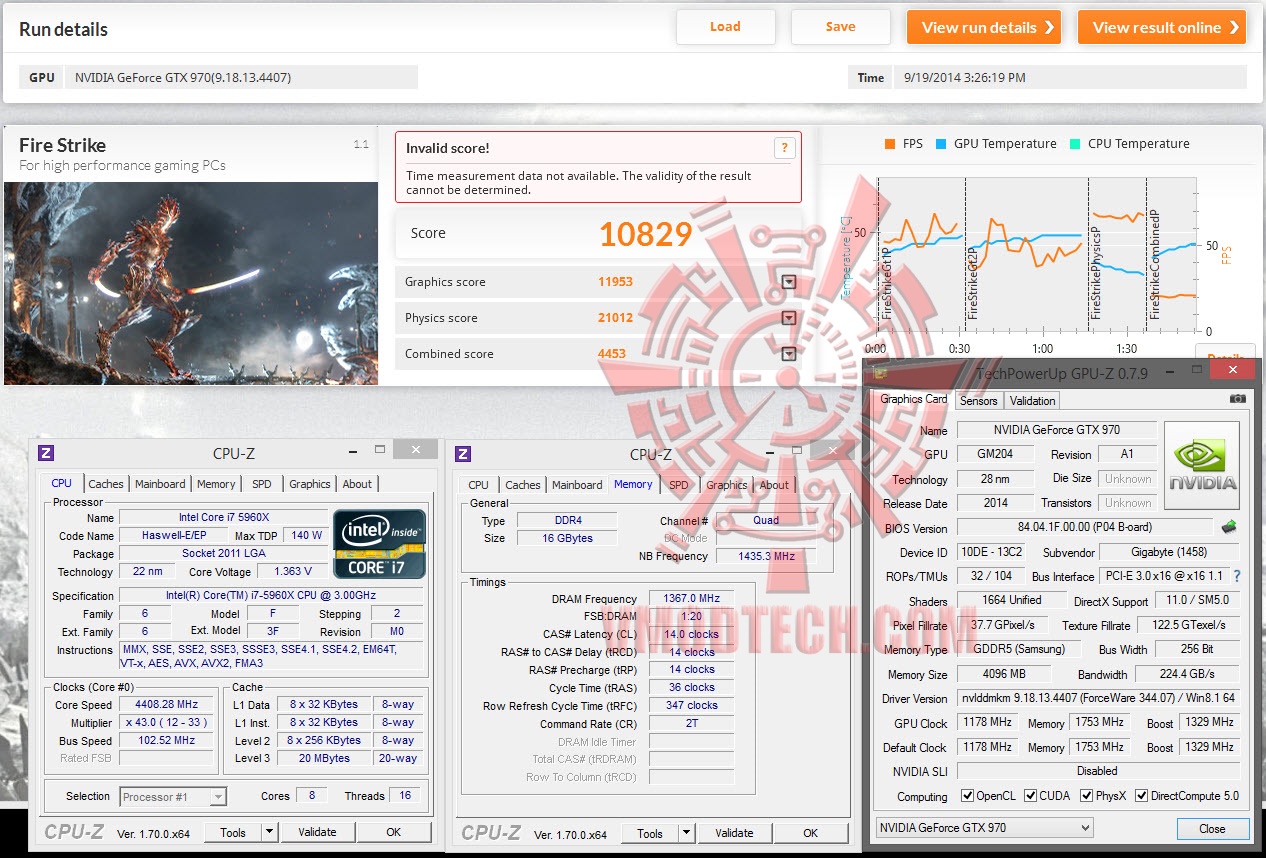Open Tools dropdown arrow in CPU-Z CPU window
The width and height of the screenshot is (1266, 858).
(270, 832)
